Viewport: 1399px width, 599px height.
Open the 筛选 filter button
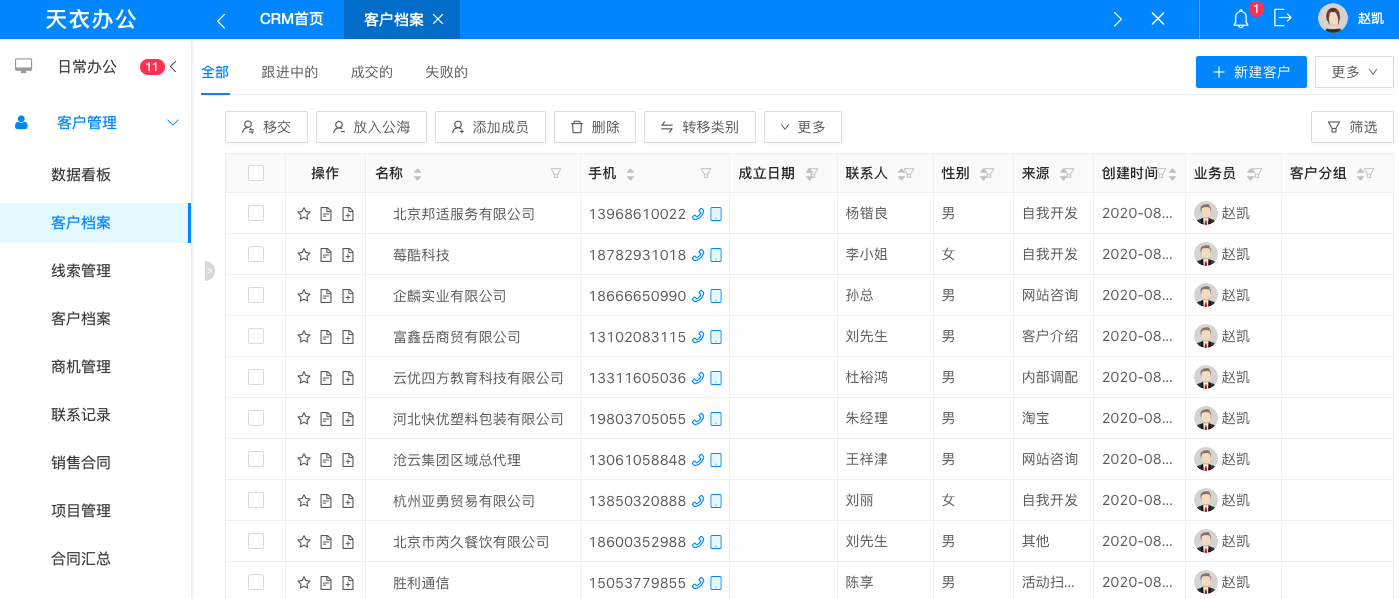click(1352, 127)
